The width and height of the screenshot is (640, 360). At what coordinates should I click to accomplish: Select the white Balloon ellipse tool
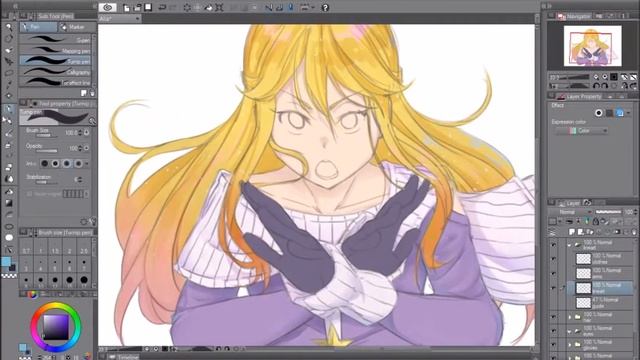(9, 238)
